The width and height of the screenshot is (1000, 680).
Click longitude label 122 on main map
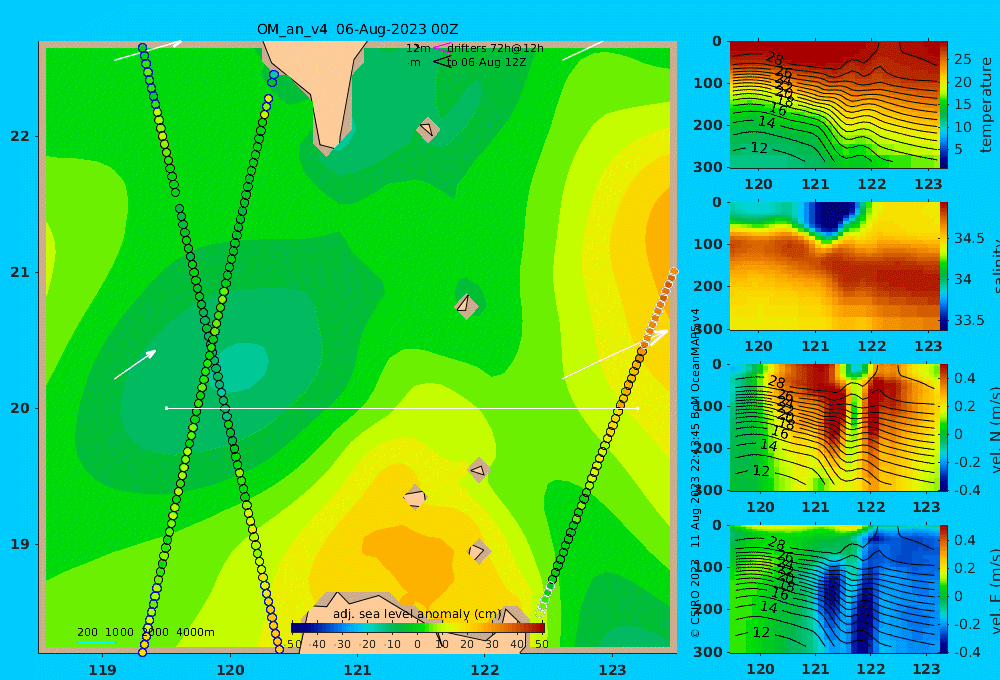[x=485, y=670]
